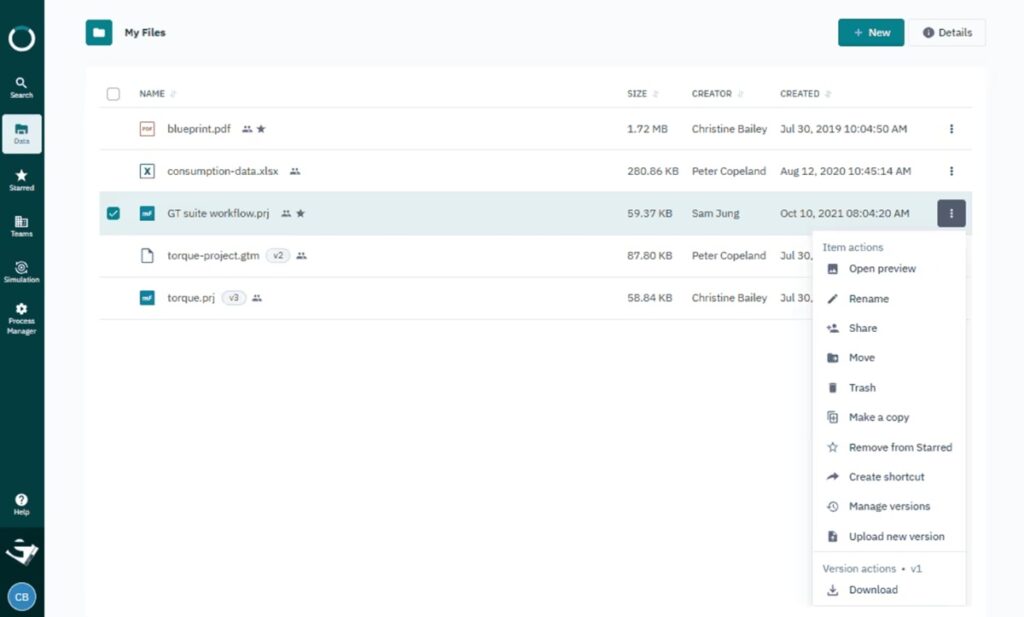Click the My Files breadcrumb title
This screenshot has width=1024, height=617.
pyautogui.click(x=145, y=32)
